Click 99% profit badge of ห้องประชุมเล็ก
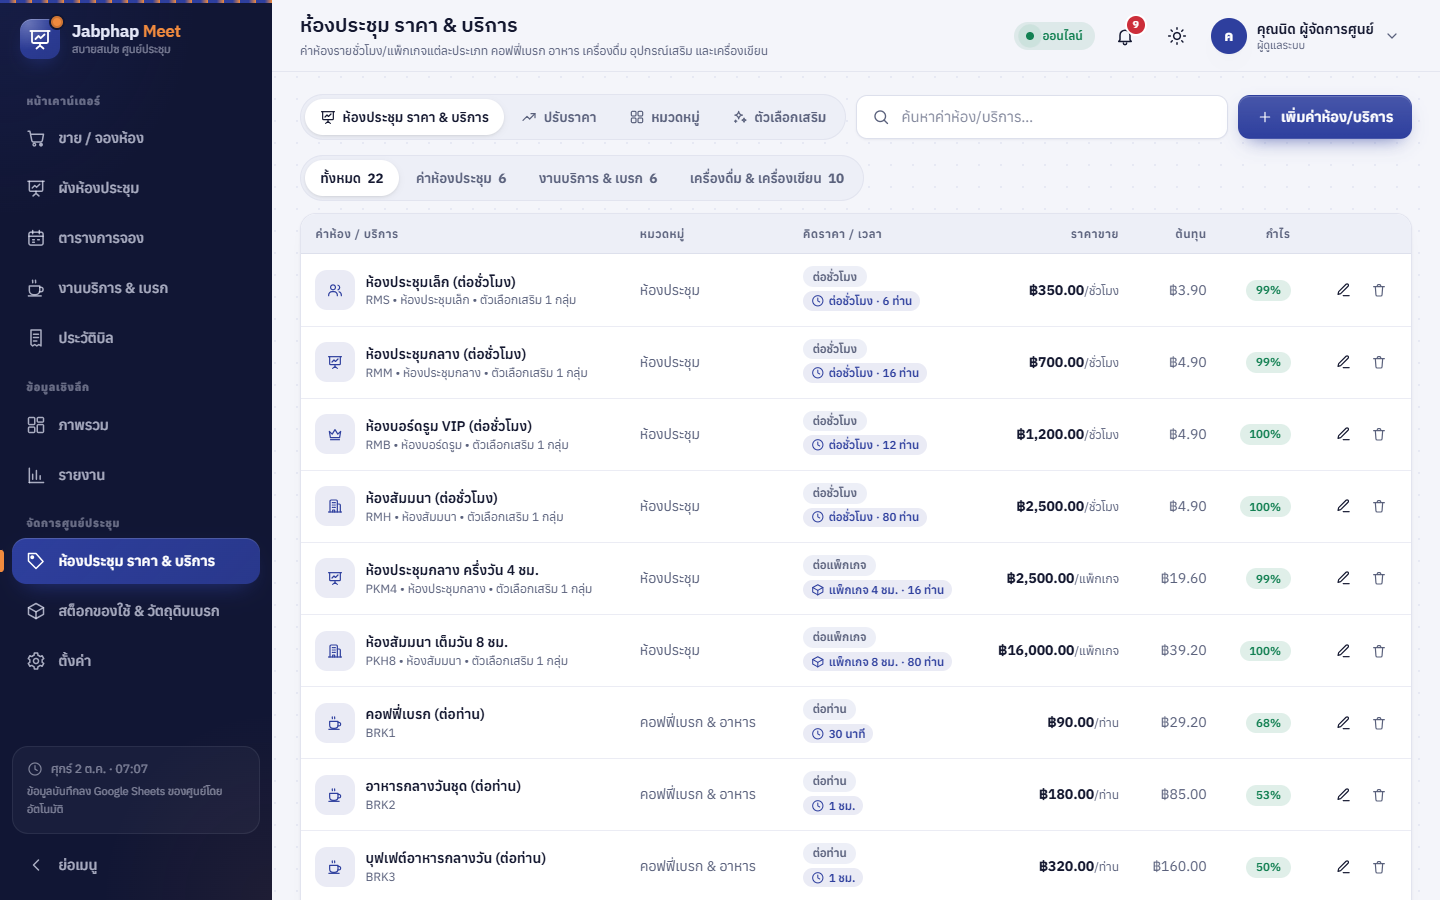This screenshot has height=900, width=1440. coord(1268,290)
